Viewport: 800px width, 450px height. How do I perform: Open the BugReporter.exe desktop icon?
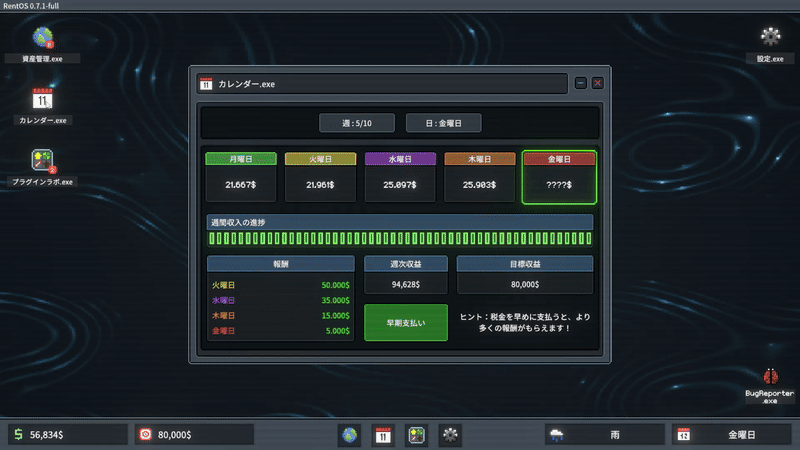tap(769, 380)
